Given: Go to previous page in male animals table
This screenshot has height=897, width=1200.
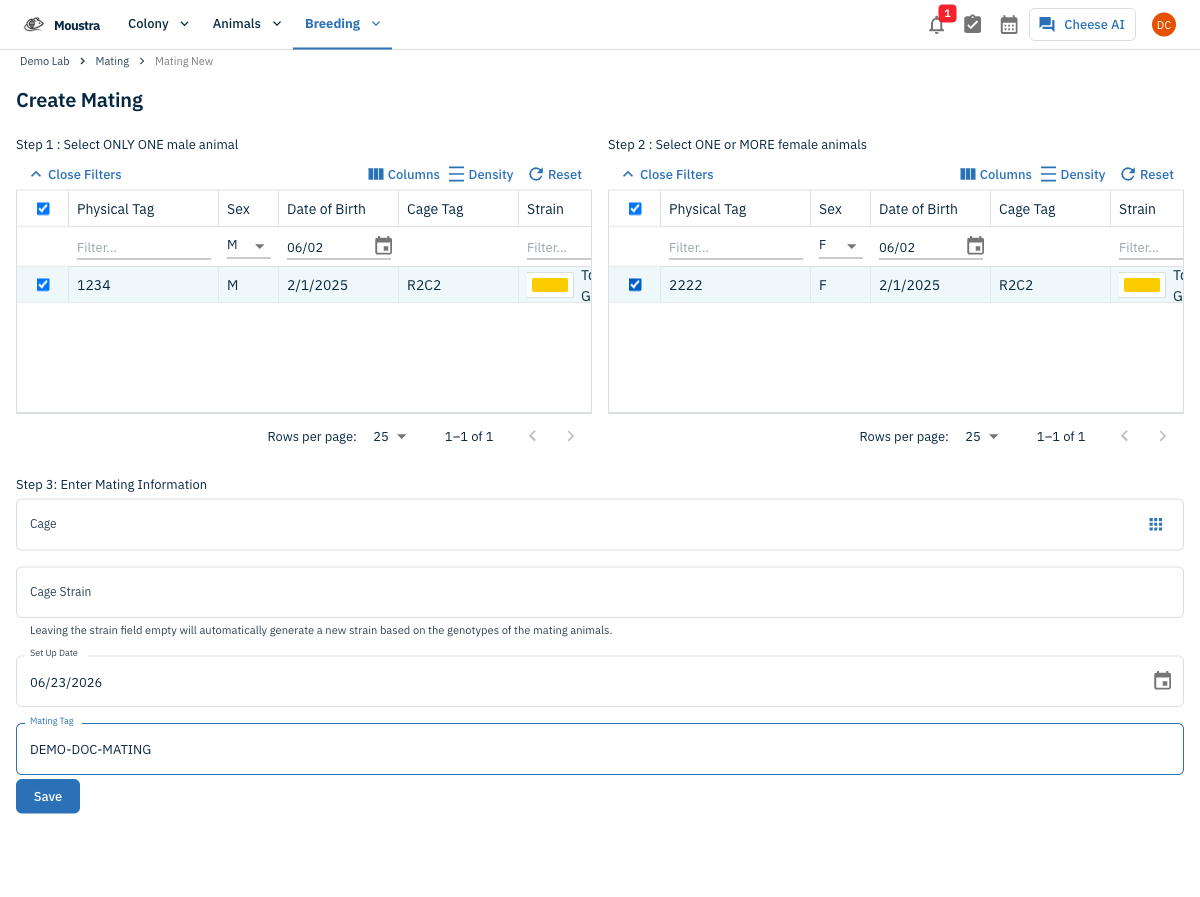Looking at the screenshot, I should (532, 436).
